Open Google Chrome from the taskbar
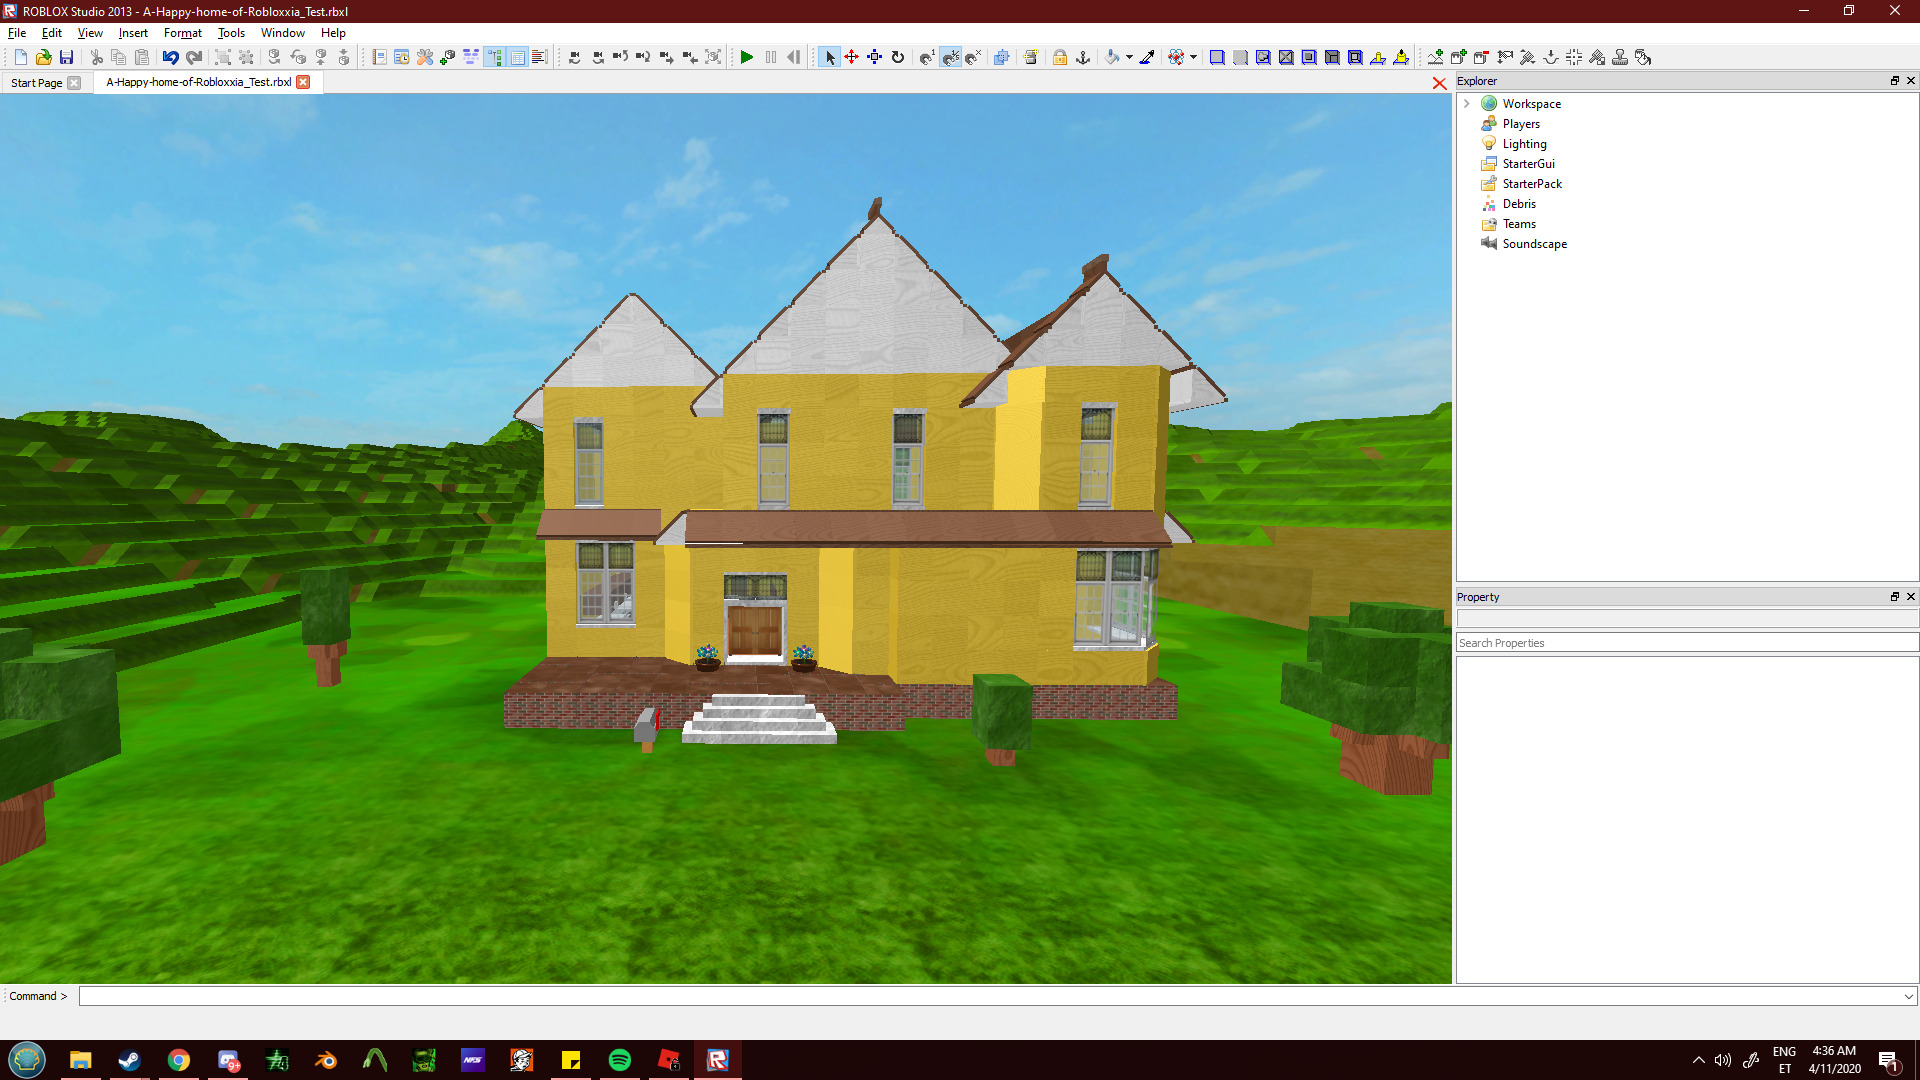This screenshot has height=1080, width=1920. [x=179, y=1060]
